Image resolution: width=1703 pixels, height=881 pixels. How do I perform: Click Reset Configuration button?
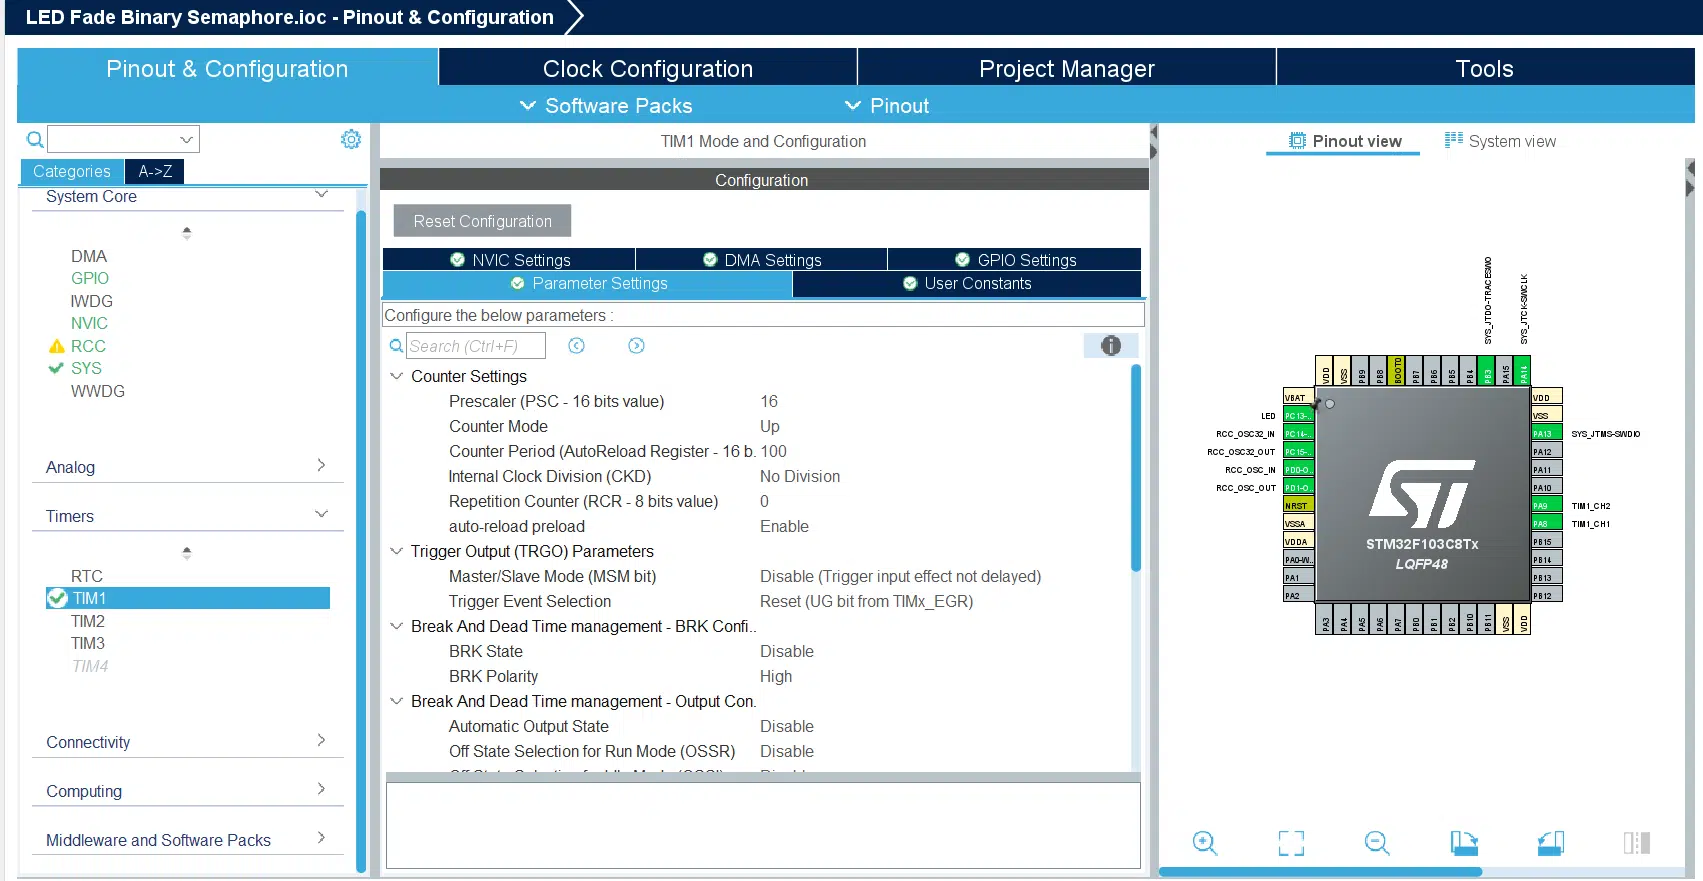[483, 221]
